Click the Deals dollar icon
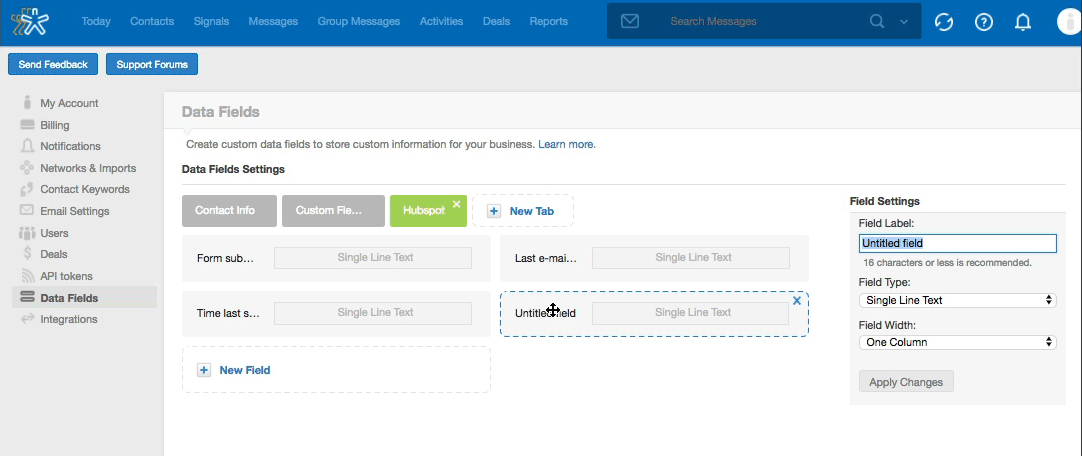 click(27, 254)
